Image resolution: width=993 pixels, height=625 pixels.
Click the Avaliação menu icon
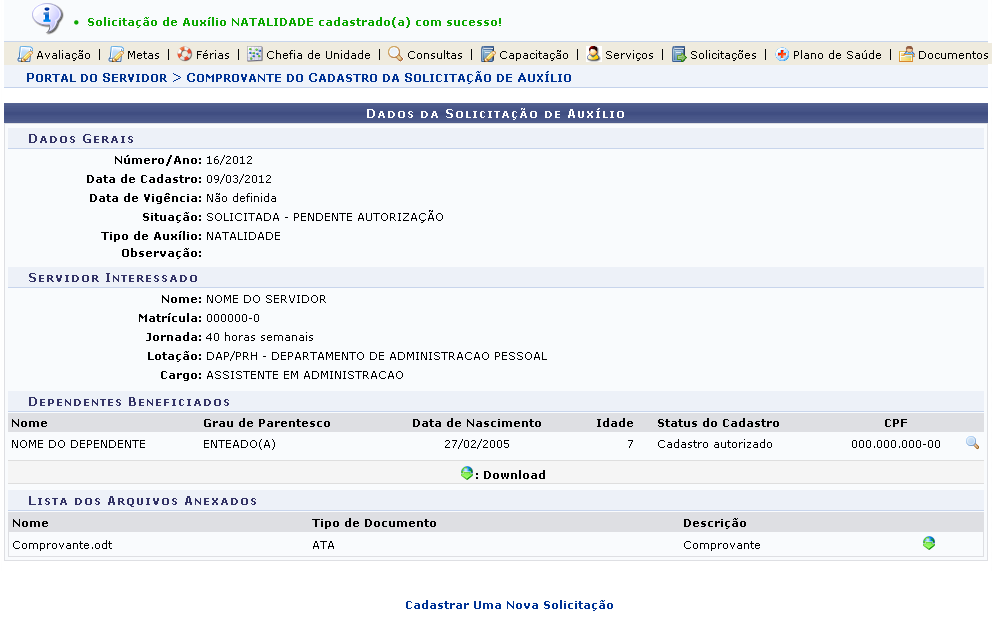tap(25, 55)
